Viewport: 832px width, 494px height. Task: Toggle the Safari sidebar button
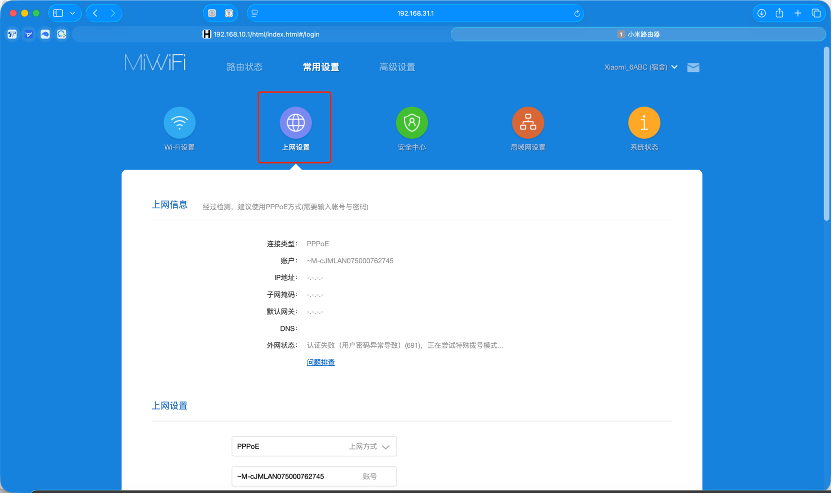58,13
